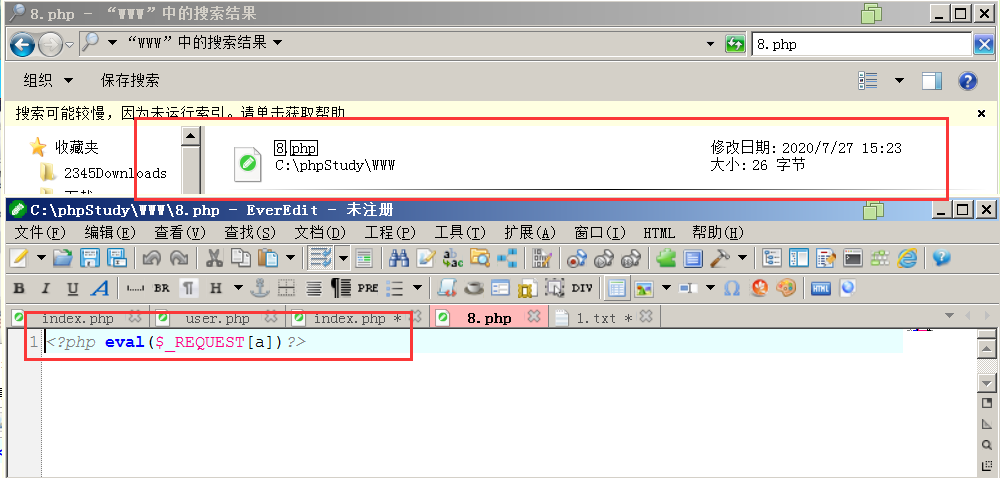
Task: Insert preformatted text with the PRE icon
Action: (x=367, y=288)
